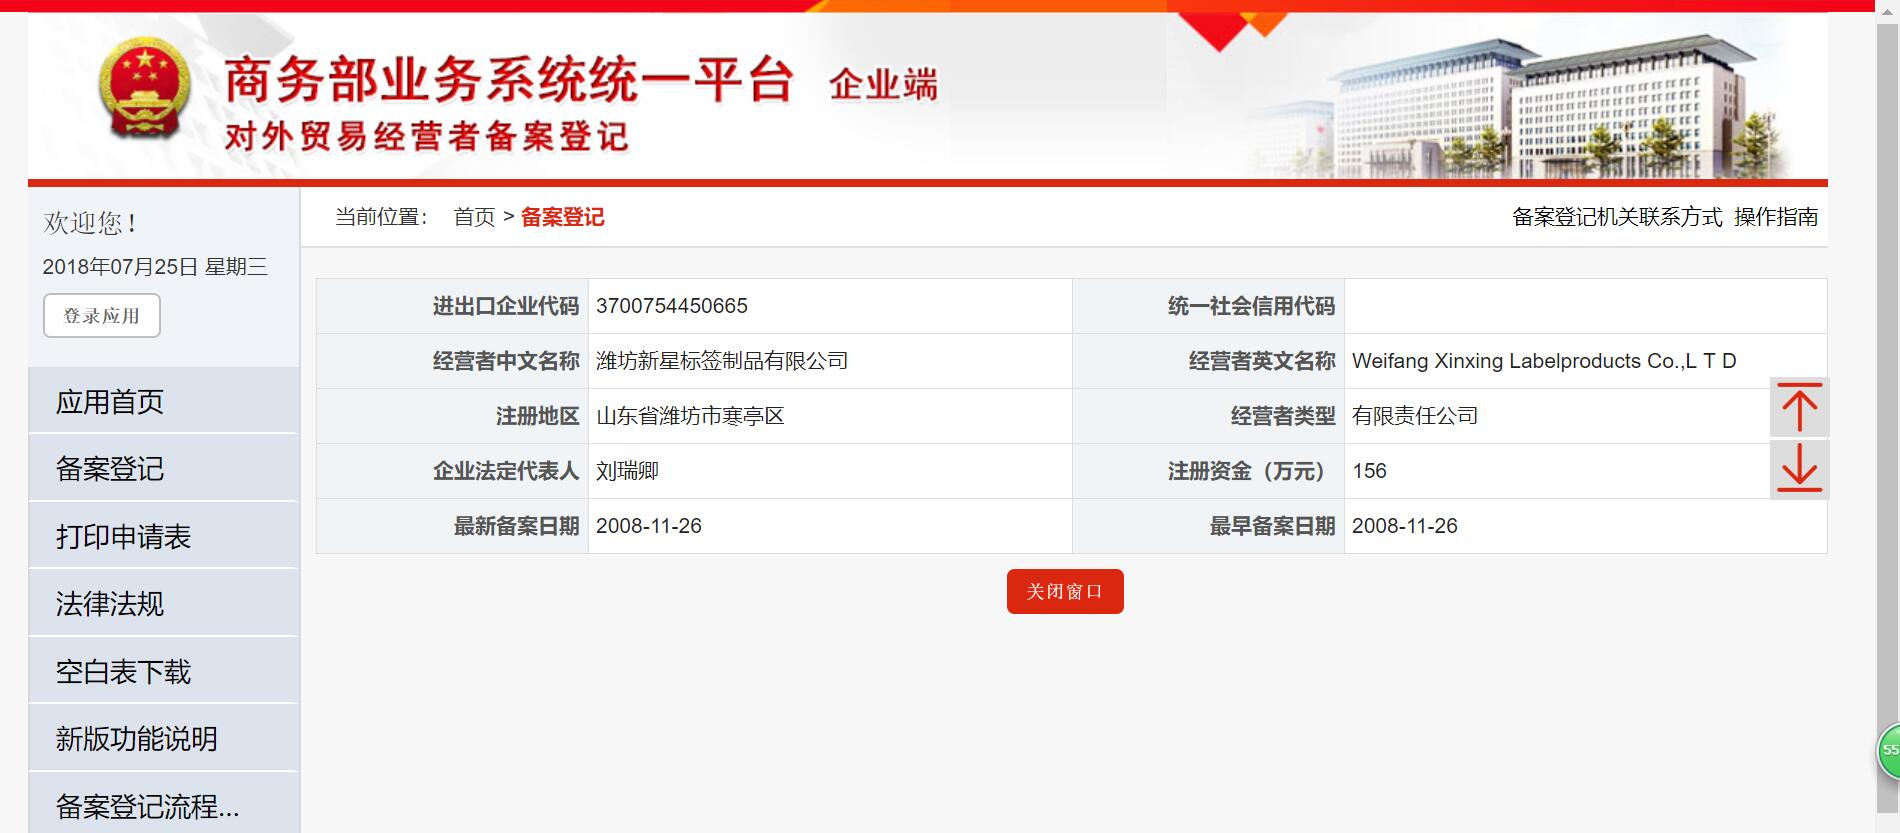The image size is (1900, 833).
Task: Click the national emblem logo
Action: tap(144, 90)
